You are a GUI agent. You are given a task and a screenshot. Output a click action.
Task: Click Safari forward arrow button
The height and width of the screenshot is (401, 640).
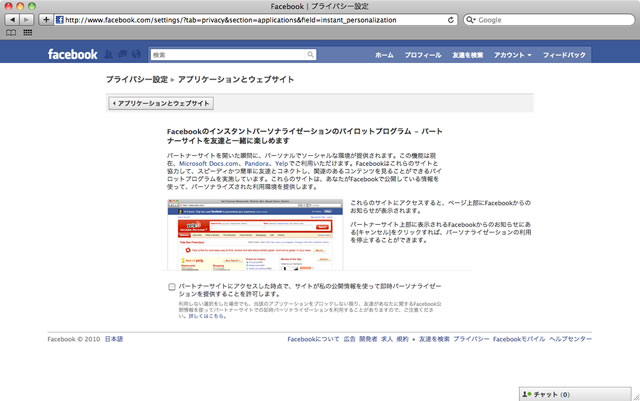[26, 20]
